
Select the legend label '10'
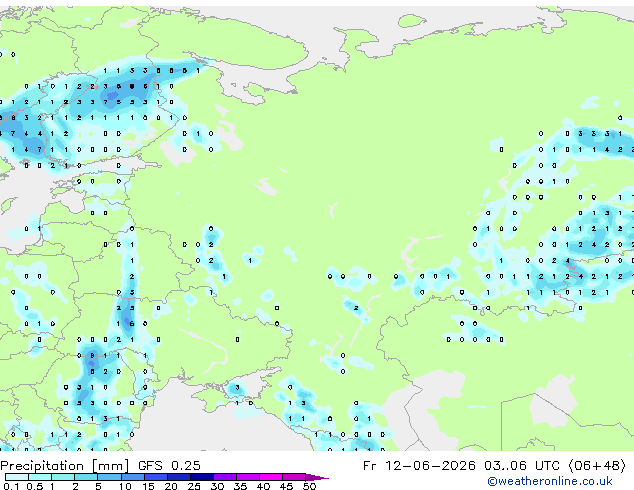[x=125, y=486]
